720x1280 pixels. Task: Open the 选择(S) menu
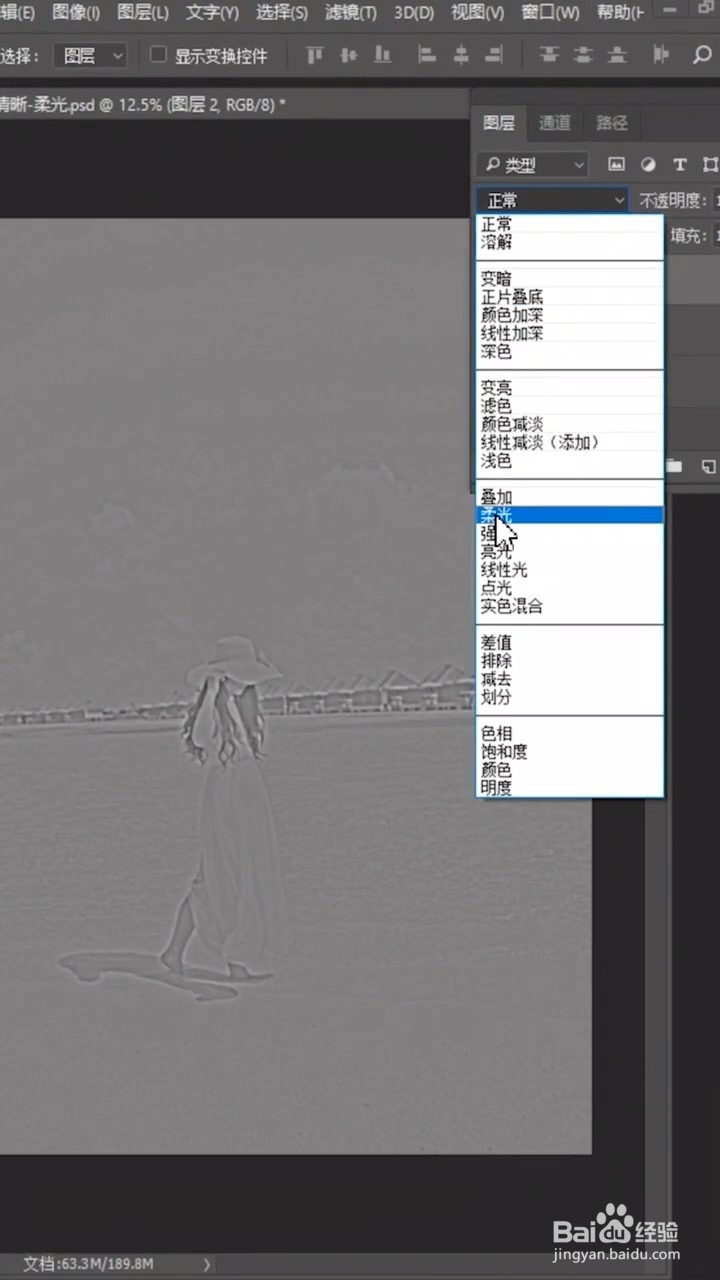point(282,13)
